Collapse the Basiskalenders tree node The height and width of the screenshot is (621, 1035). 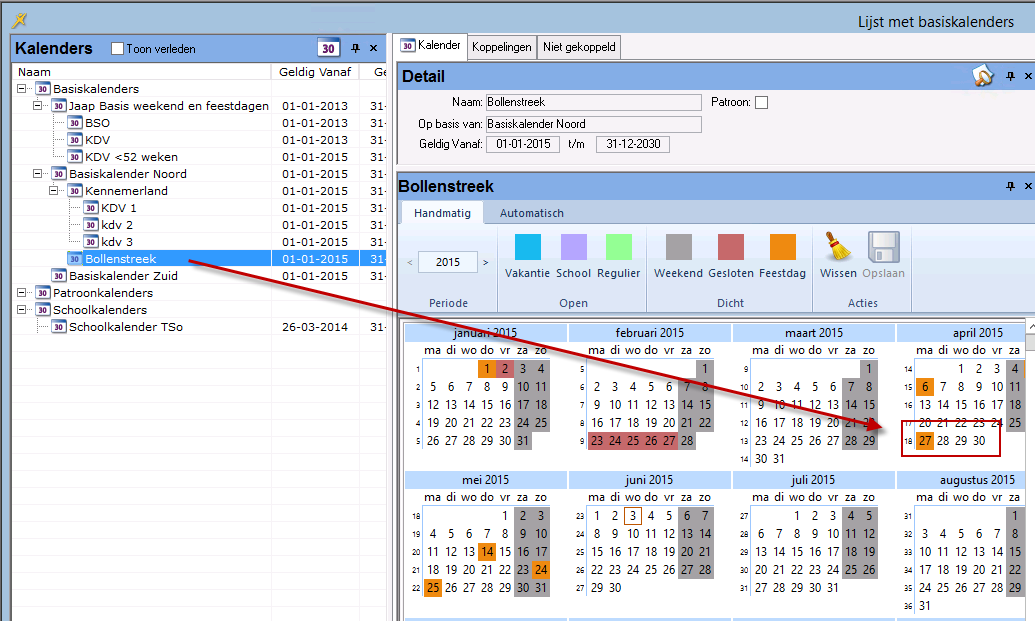click(22, 89)
